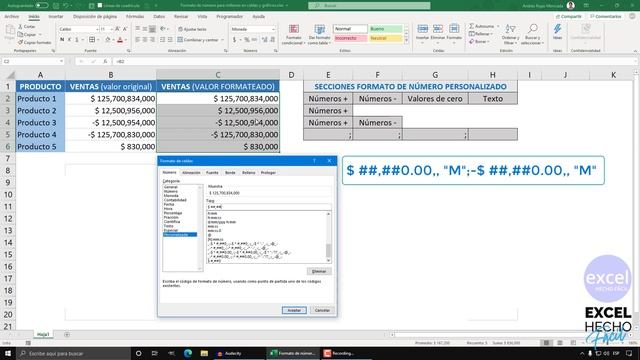This screenshot has width=640, height=360.
Task: Click the Eliminar button in dialog
Action: coord(319,271)
